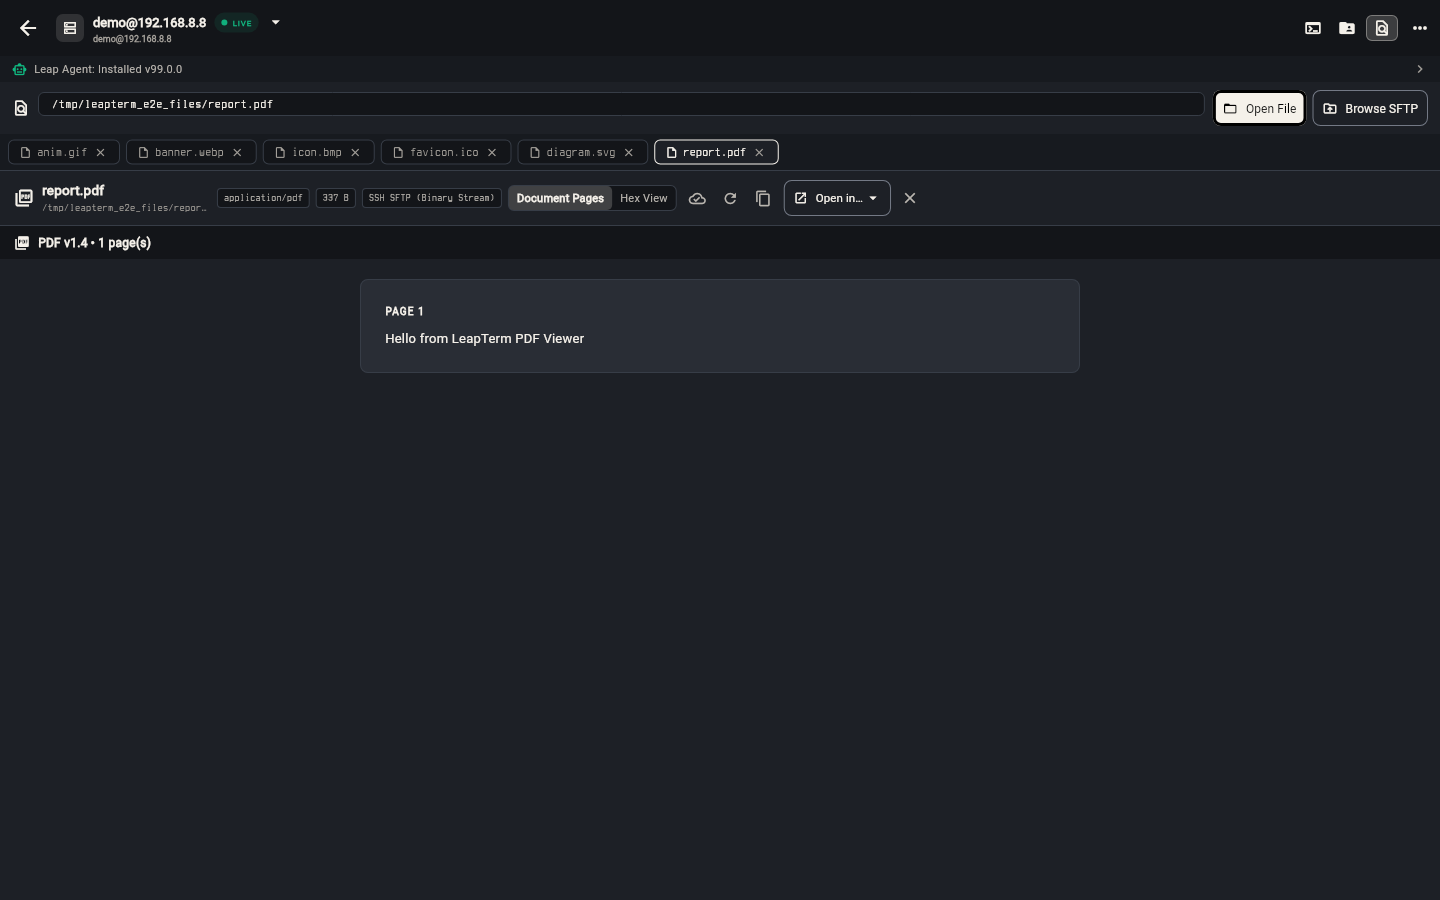Reload the file with the refresh icon

(x=730, y=198)
